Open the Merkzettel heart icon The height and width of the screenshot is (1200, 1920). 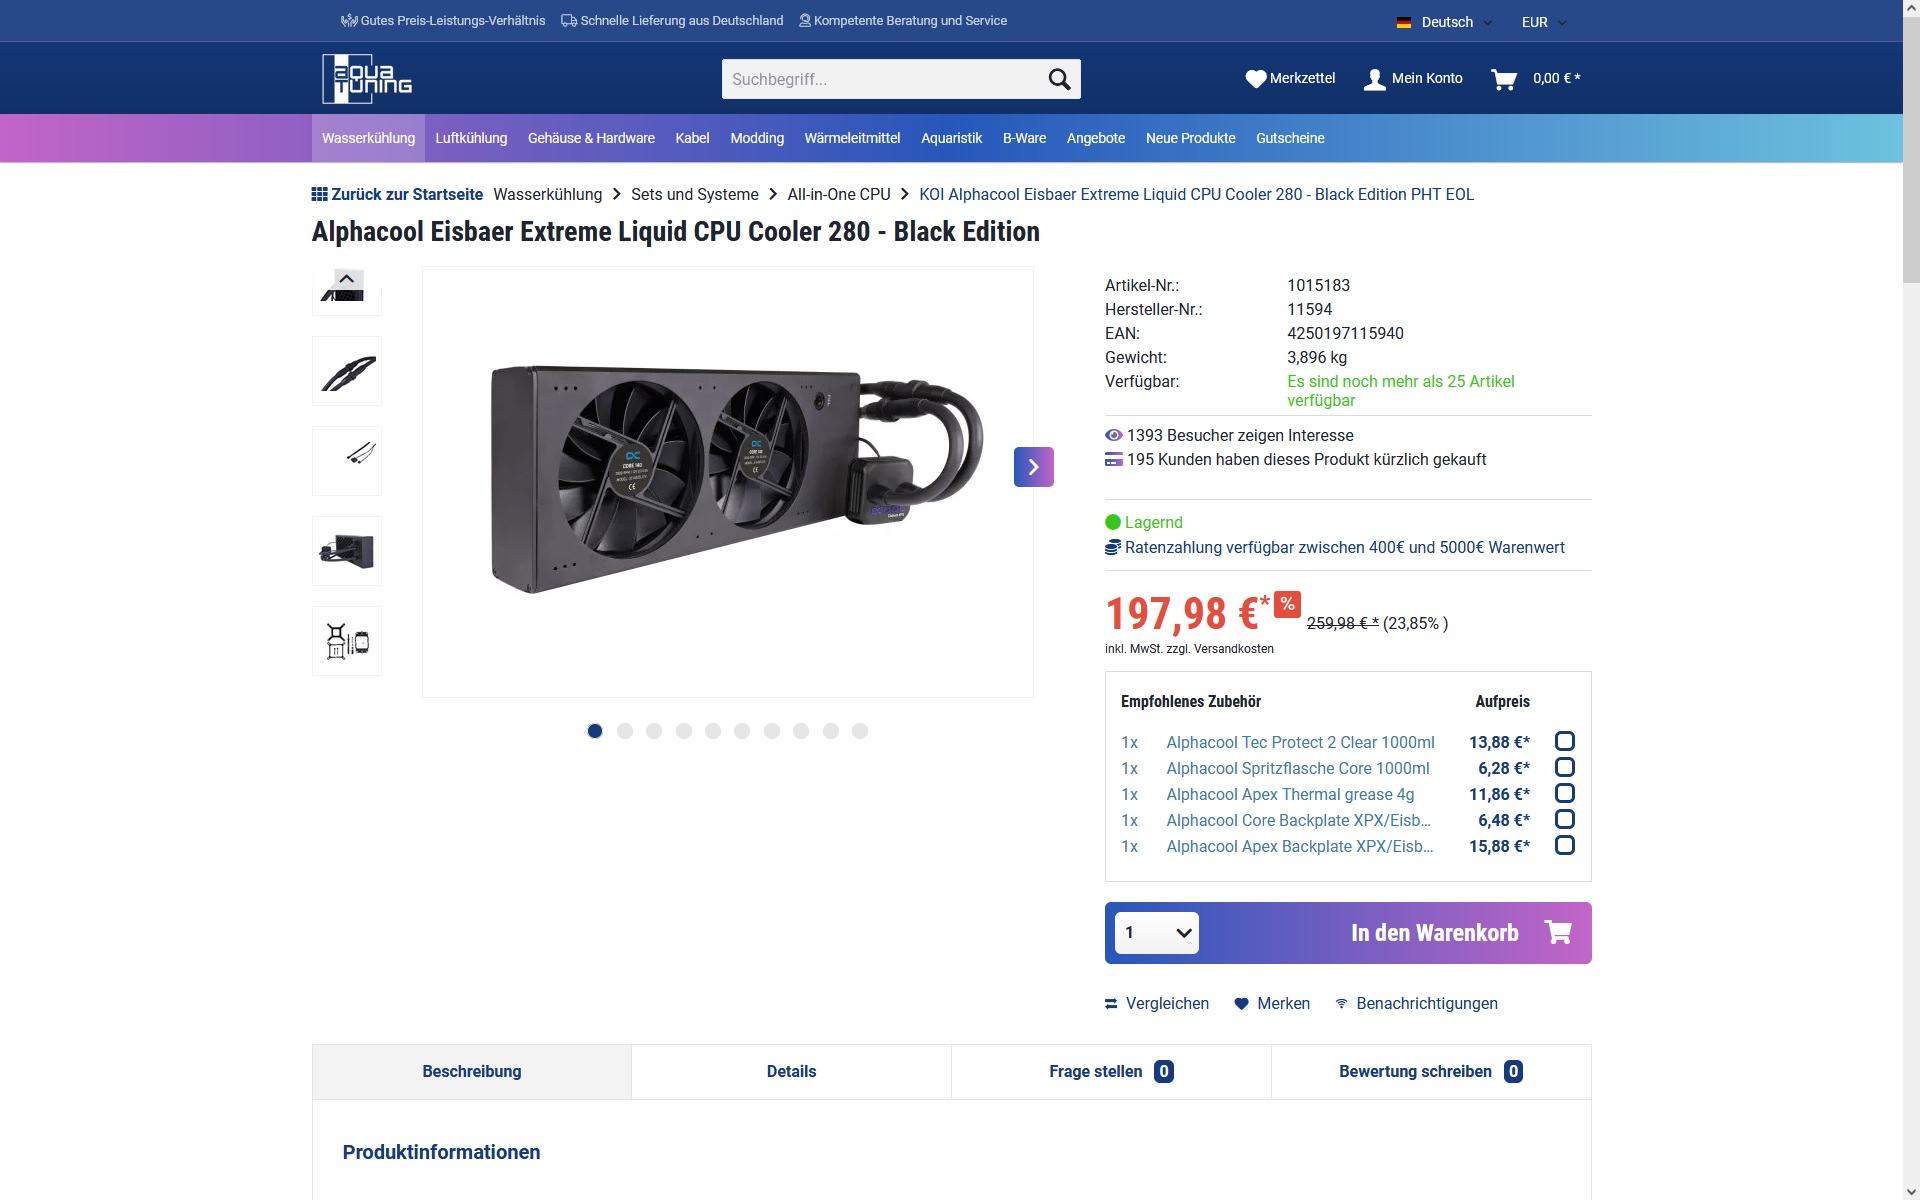pyautogui.click(x=1256, y=78)
